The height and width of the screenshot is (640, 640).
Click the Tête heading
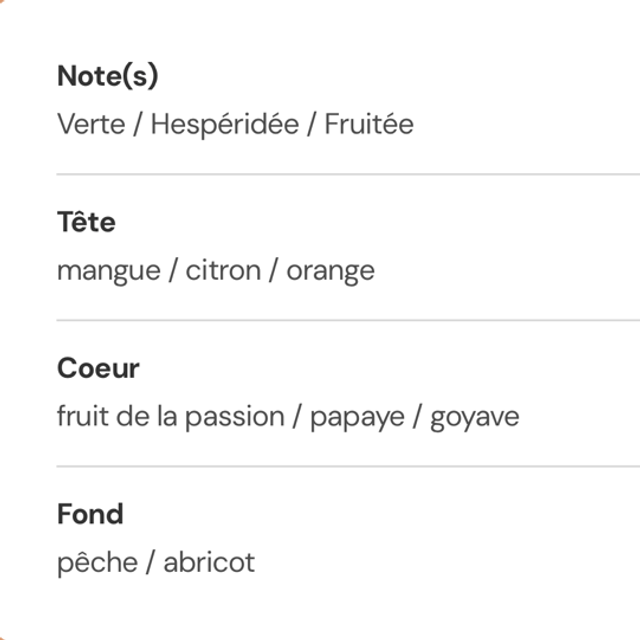click(x=86, y=222)
